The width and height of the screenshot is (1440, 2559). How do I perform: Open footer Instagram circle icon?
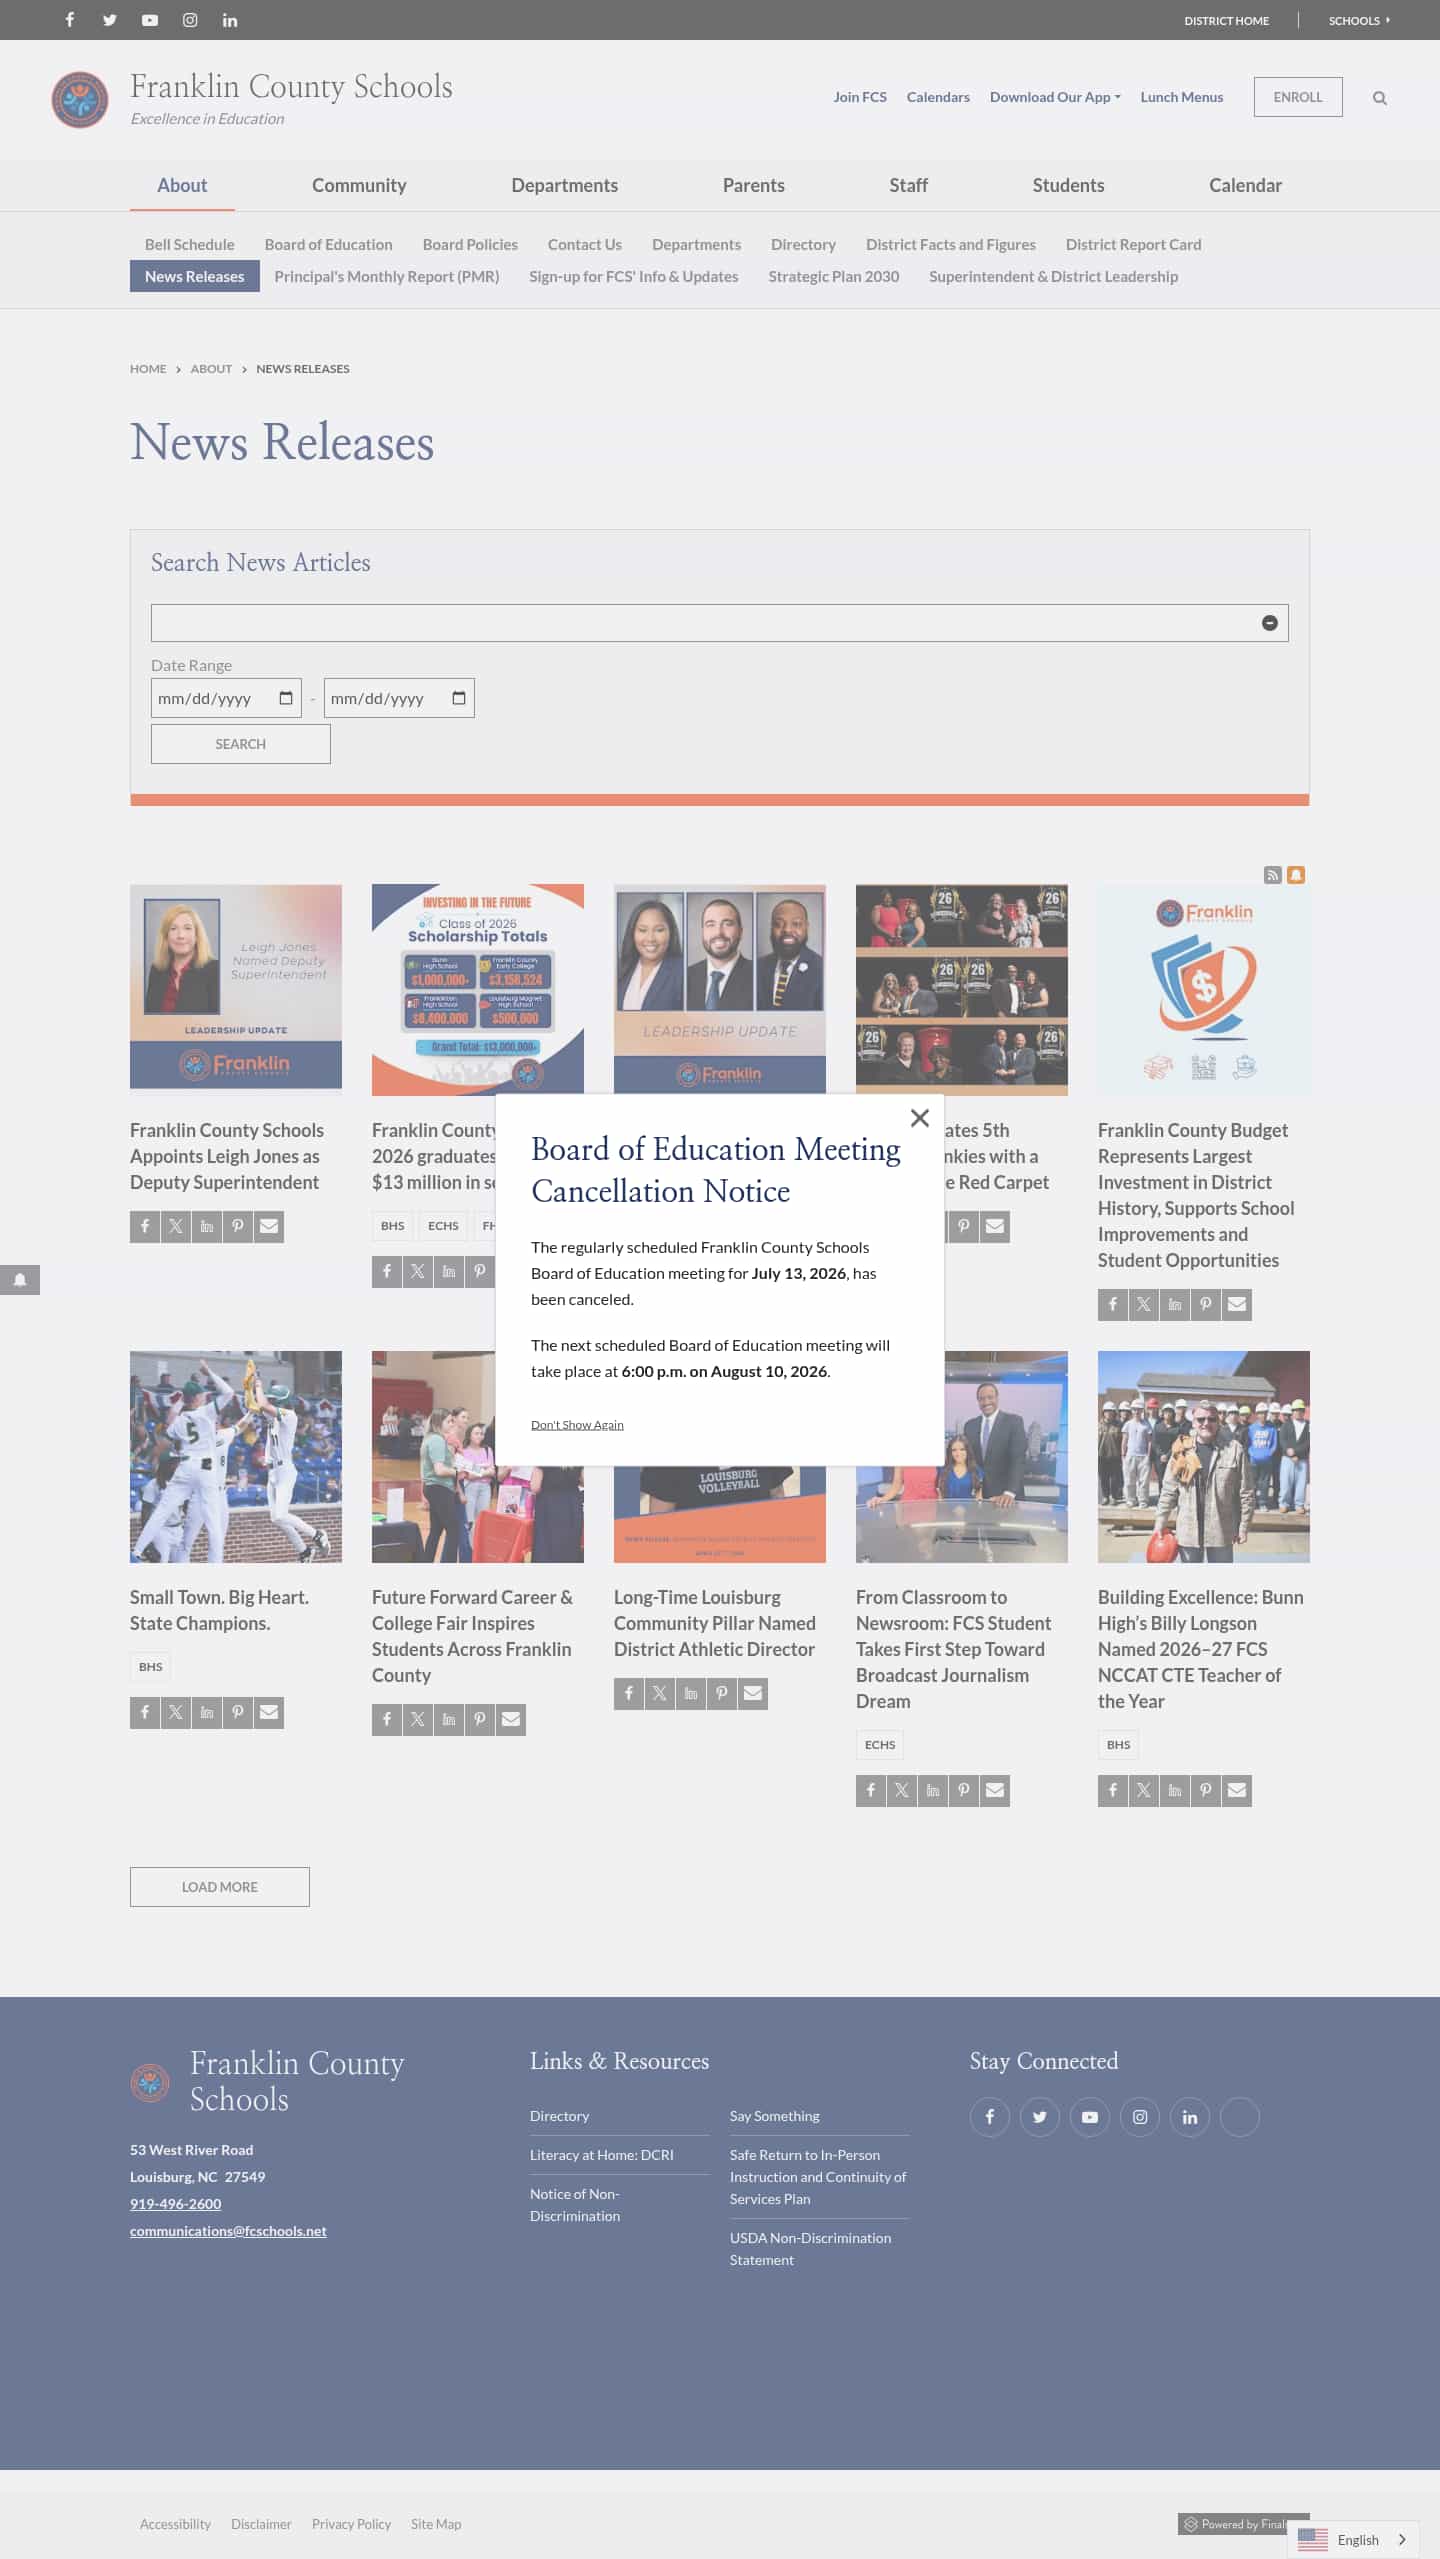click(1140, 2117)
